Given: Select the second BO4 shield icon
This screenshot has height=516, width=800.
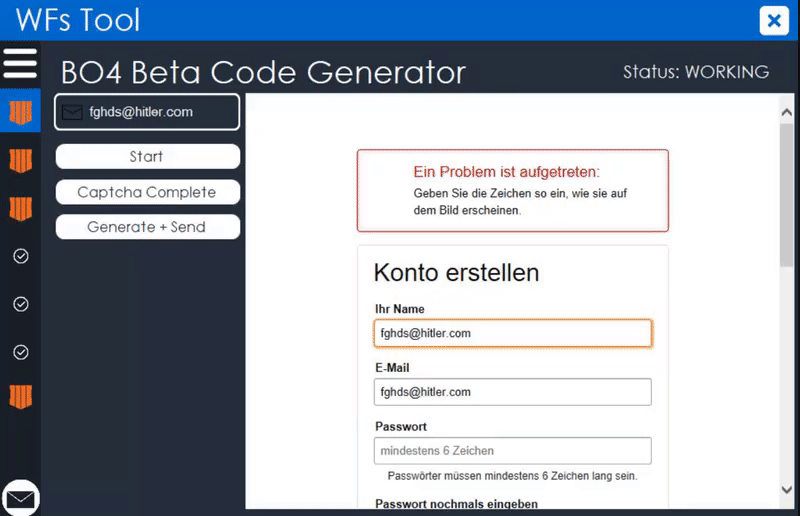Looking at the screenshot, I should click(20, 160).
